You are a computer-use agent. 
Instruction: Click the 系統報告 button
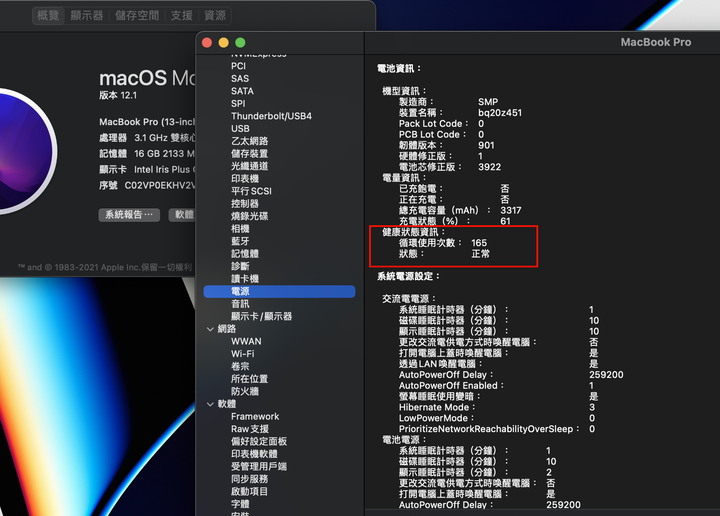(129, 215)
